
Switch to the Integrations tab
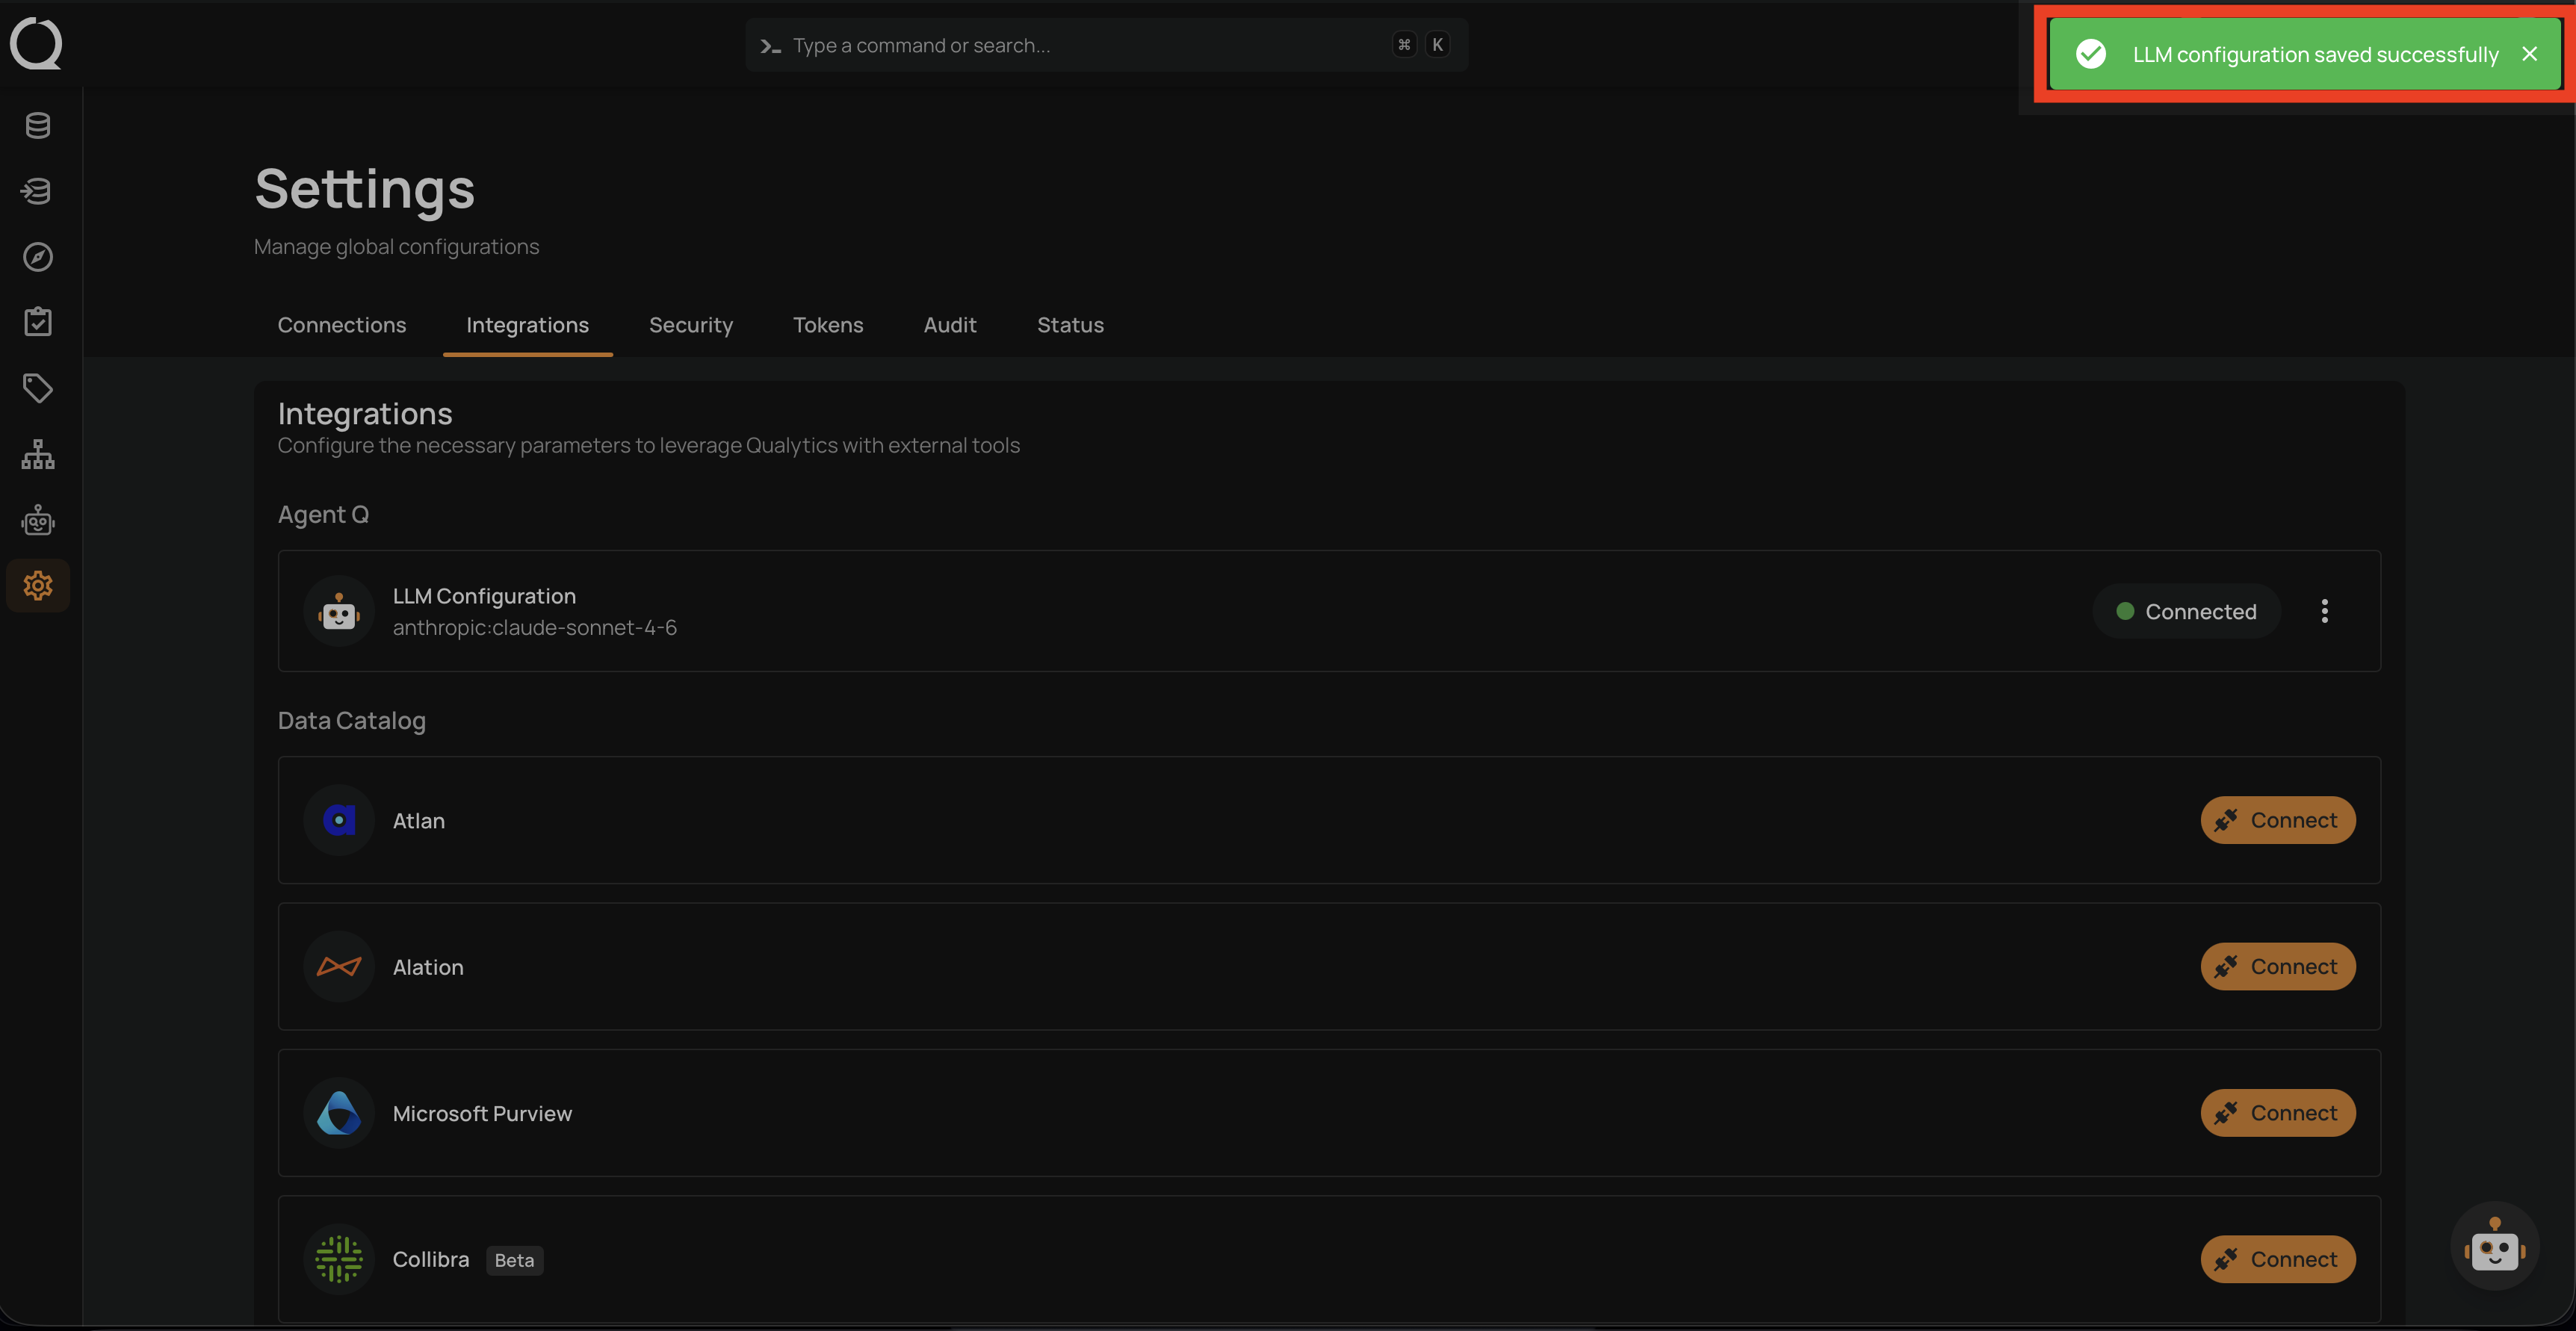[528, 325]
